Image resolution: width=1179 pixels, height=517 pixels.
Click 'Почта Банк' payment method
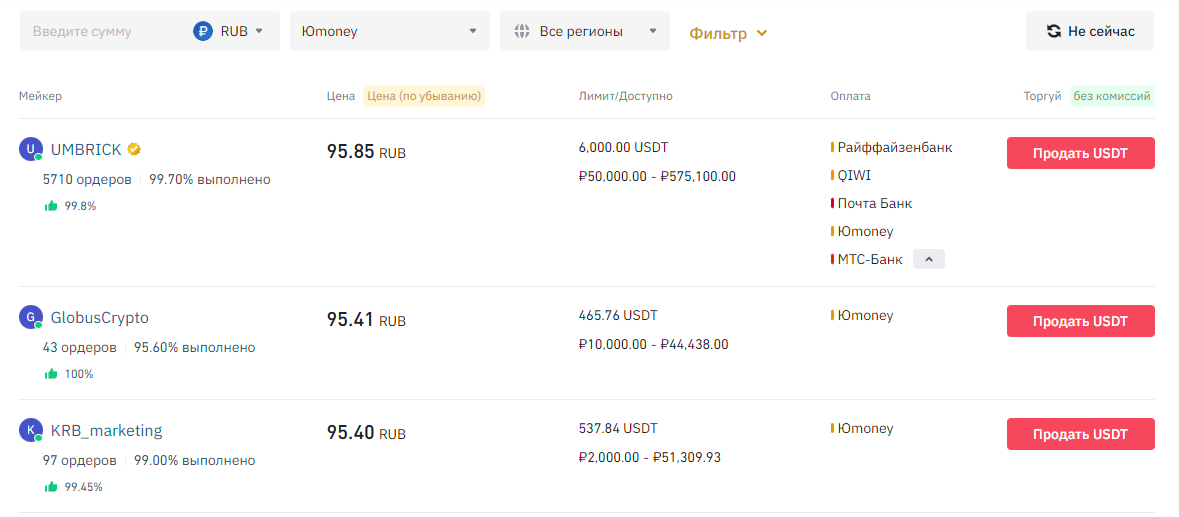(874, 203)
